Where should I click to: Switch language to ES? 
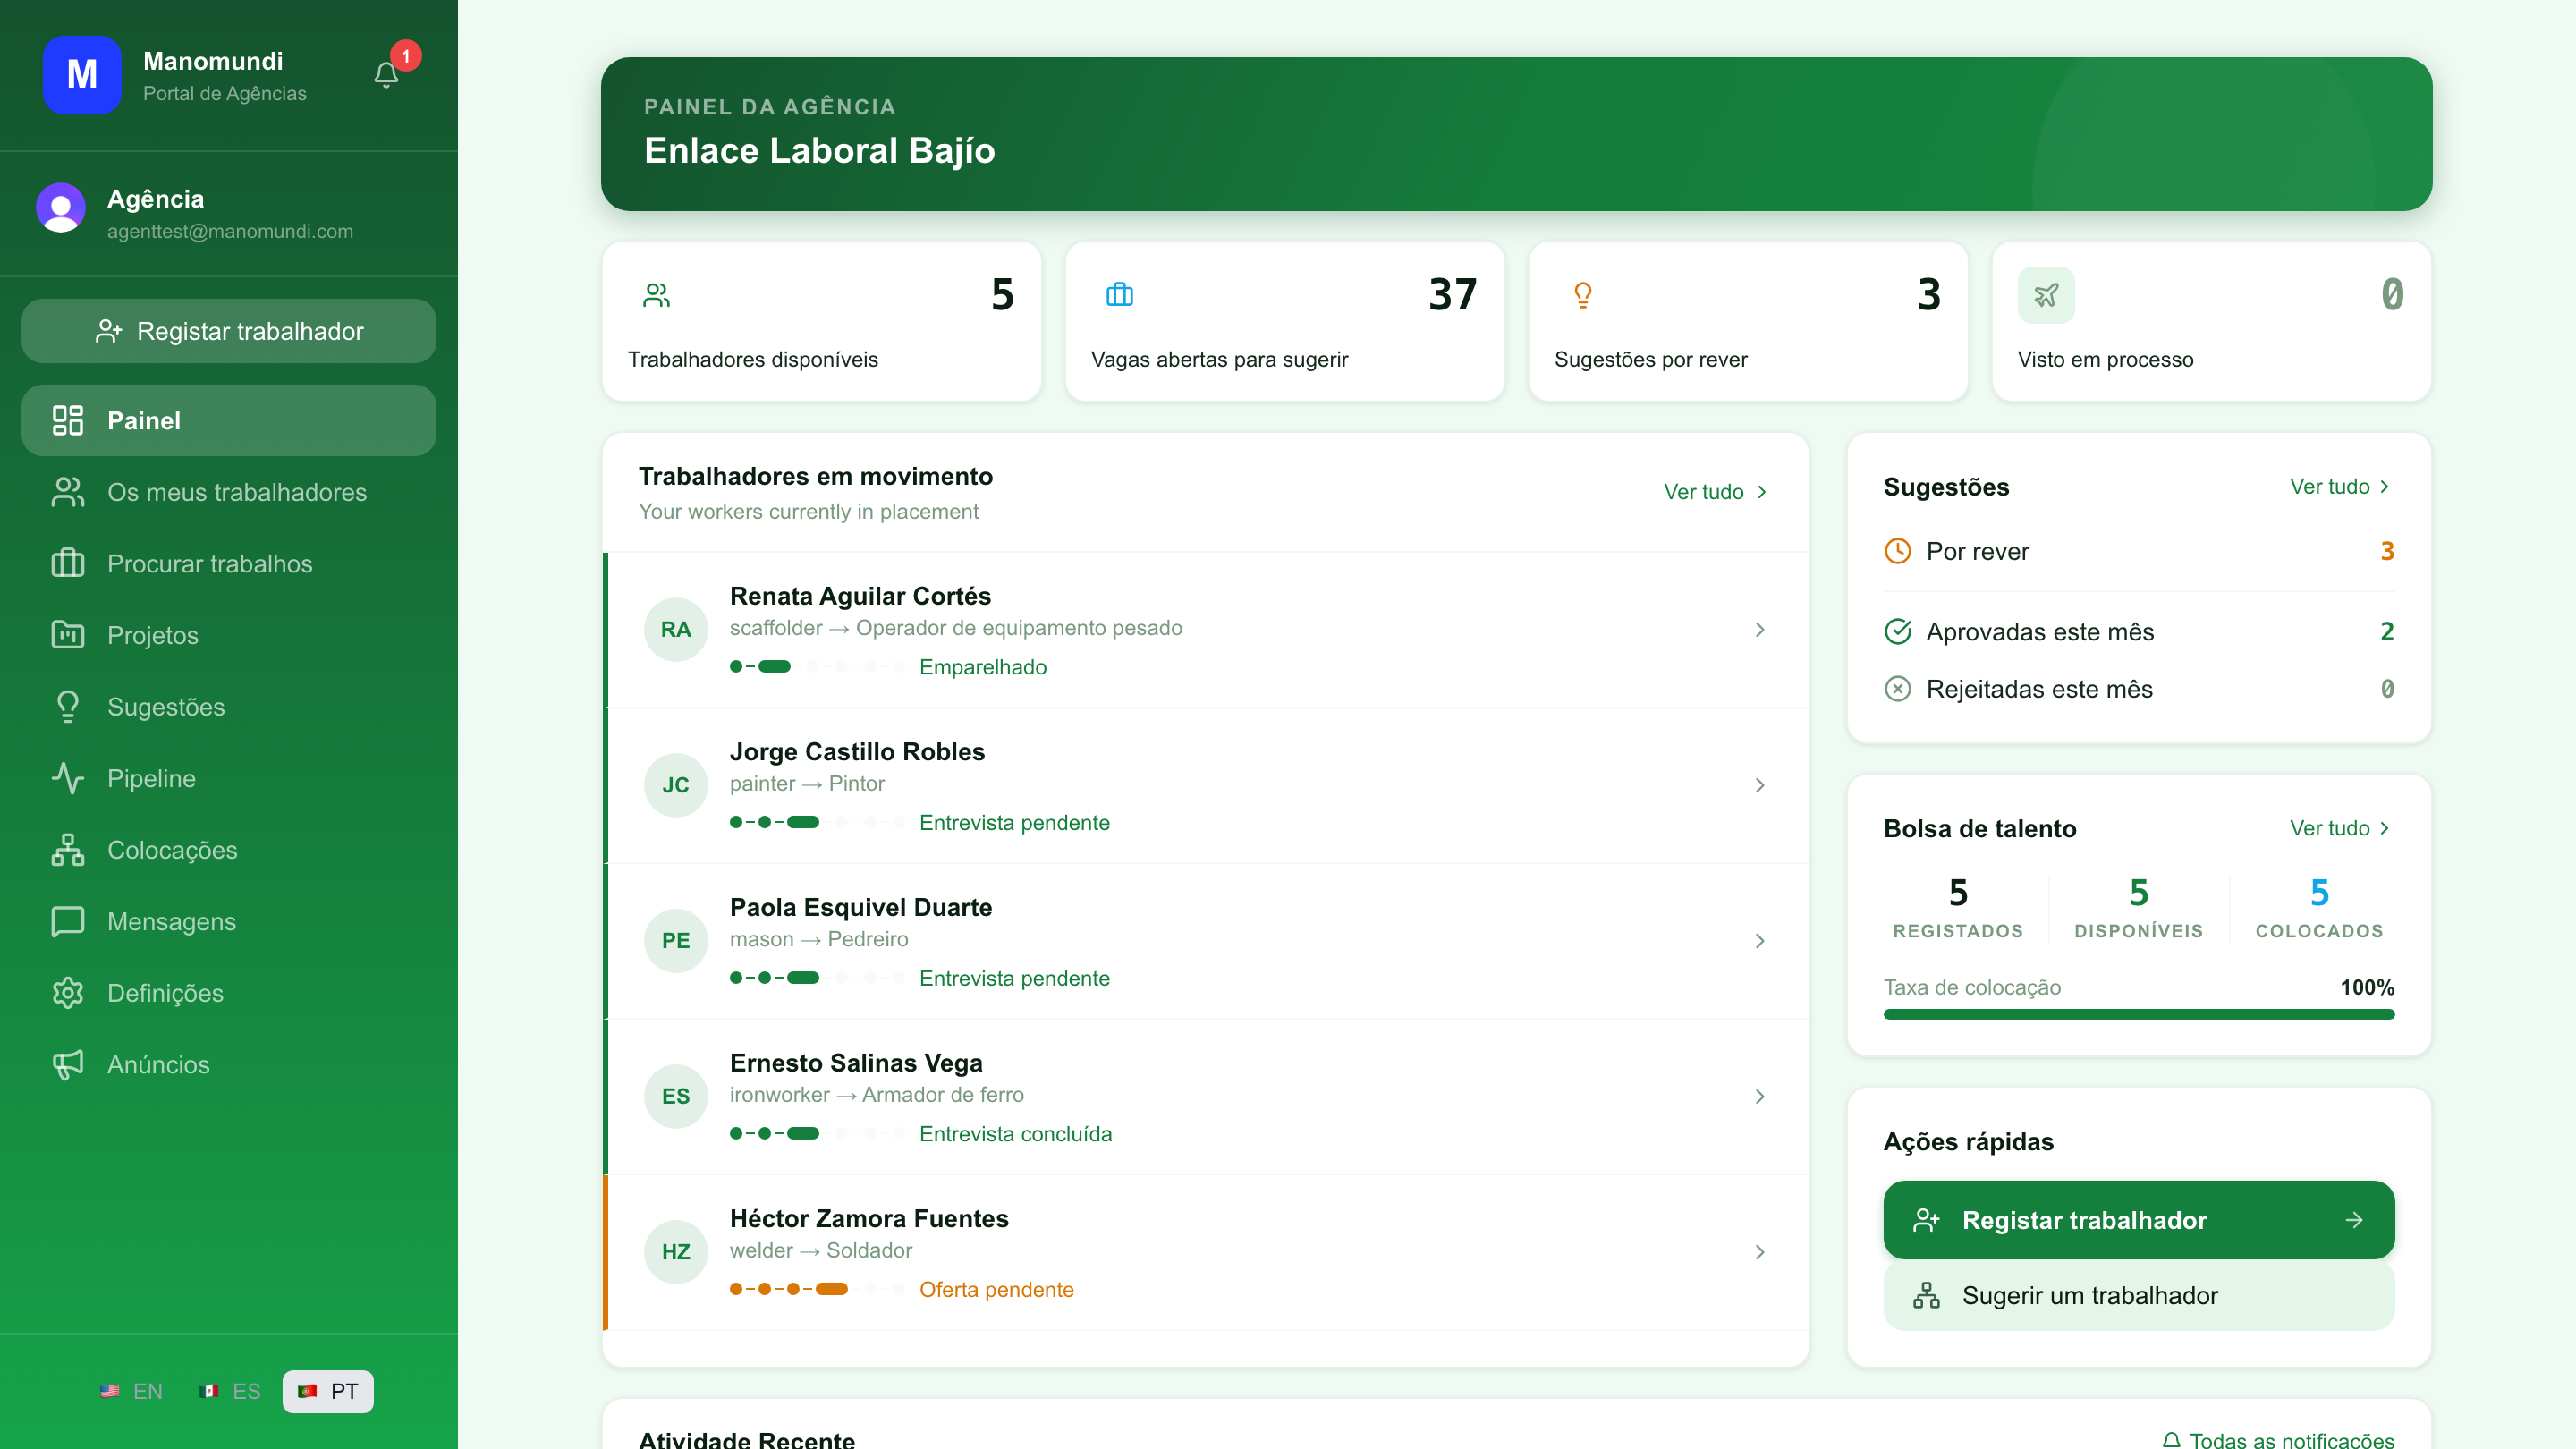click(x=231, y=1391)
